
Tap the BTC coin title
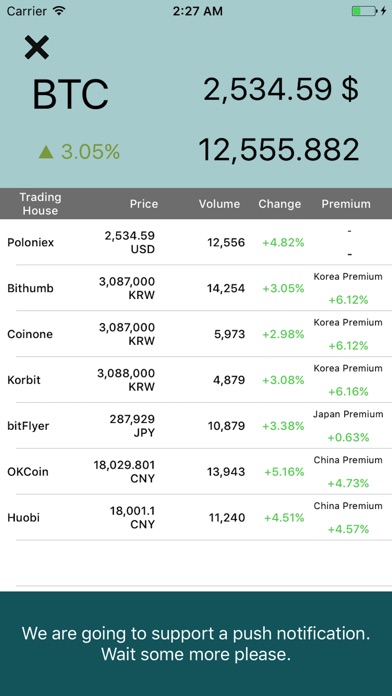point(71,94)
